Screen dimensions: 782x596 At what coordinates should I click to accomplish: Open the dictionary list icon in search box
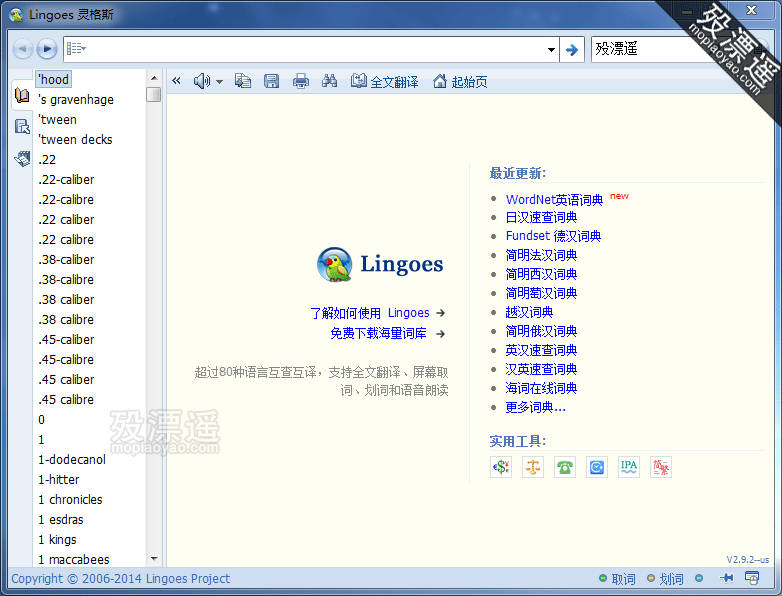pos(76,49)
